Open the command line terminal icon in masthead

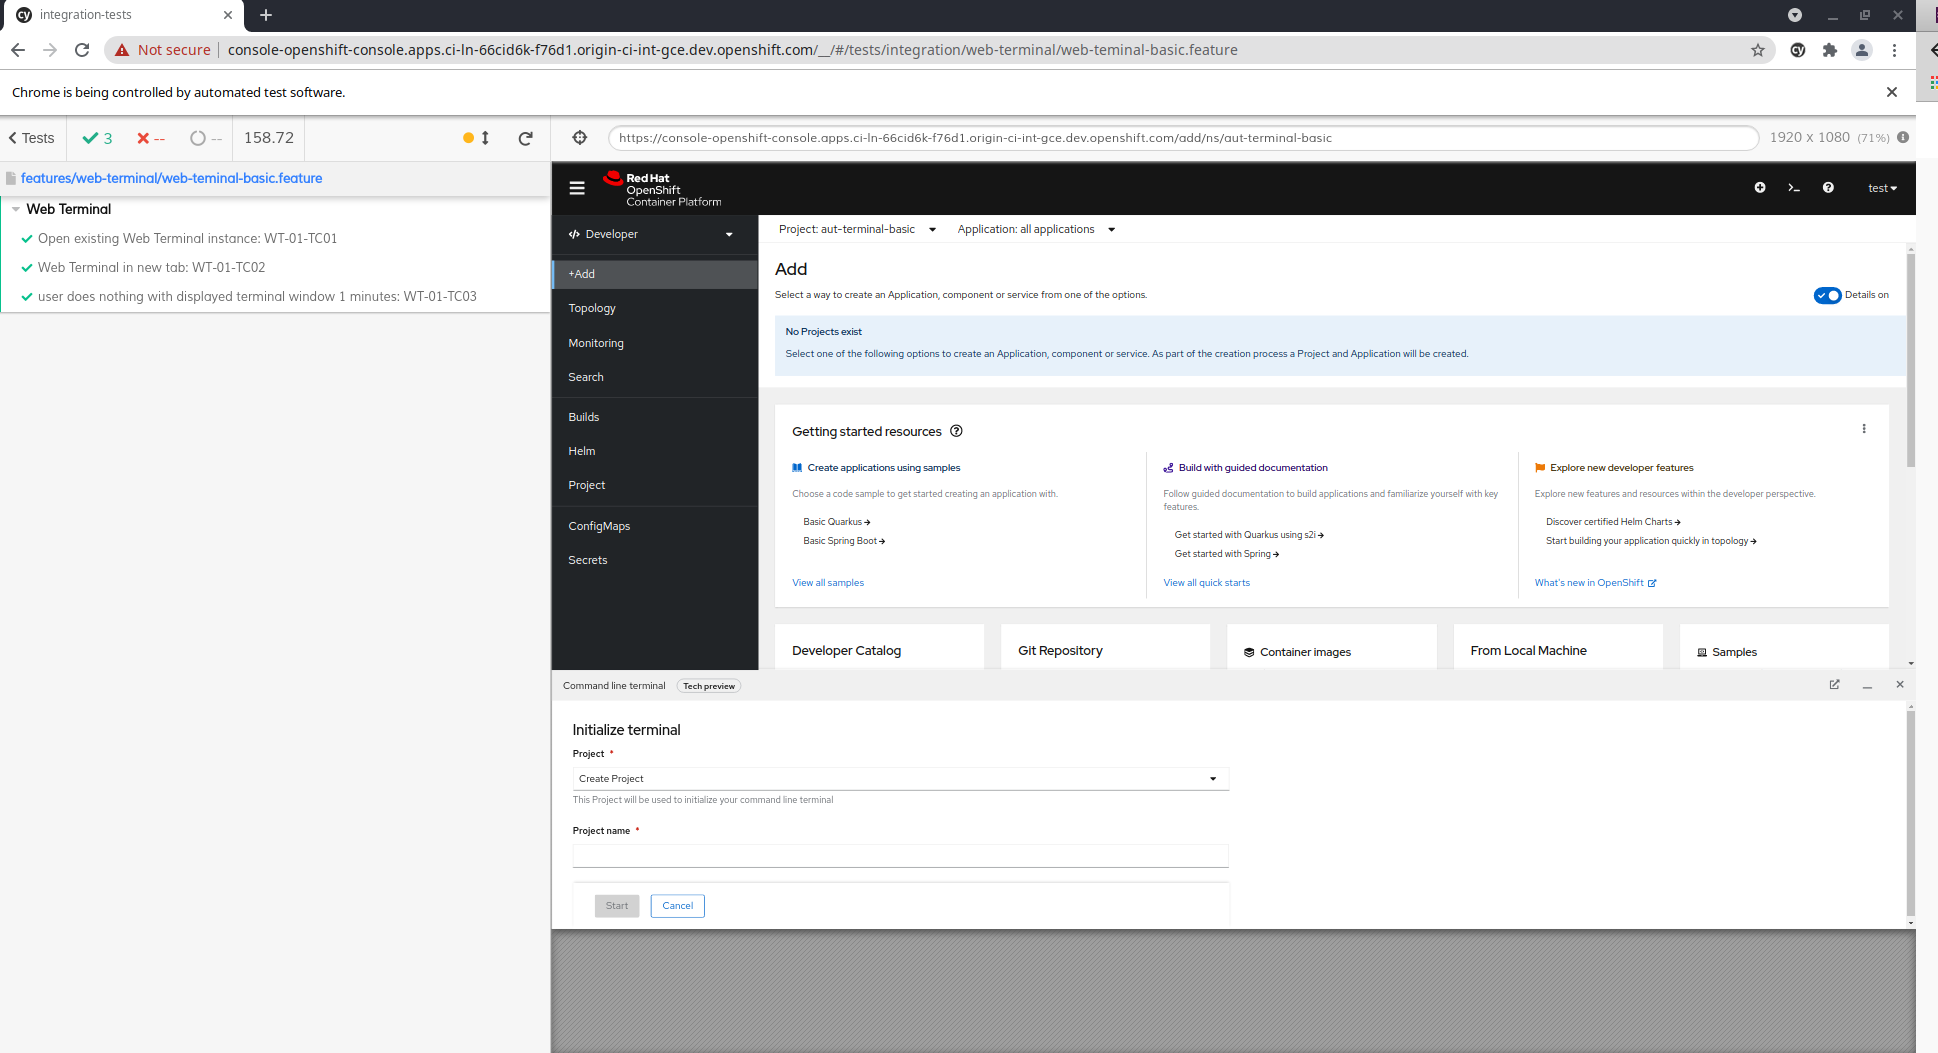(x=1794, y=188)
